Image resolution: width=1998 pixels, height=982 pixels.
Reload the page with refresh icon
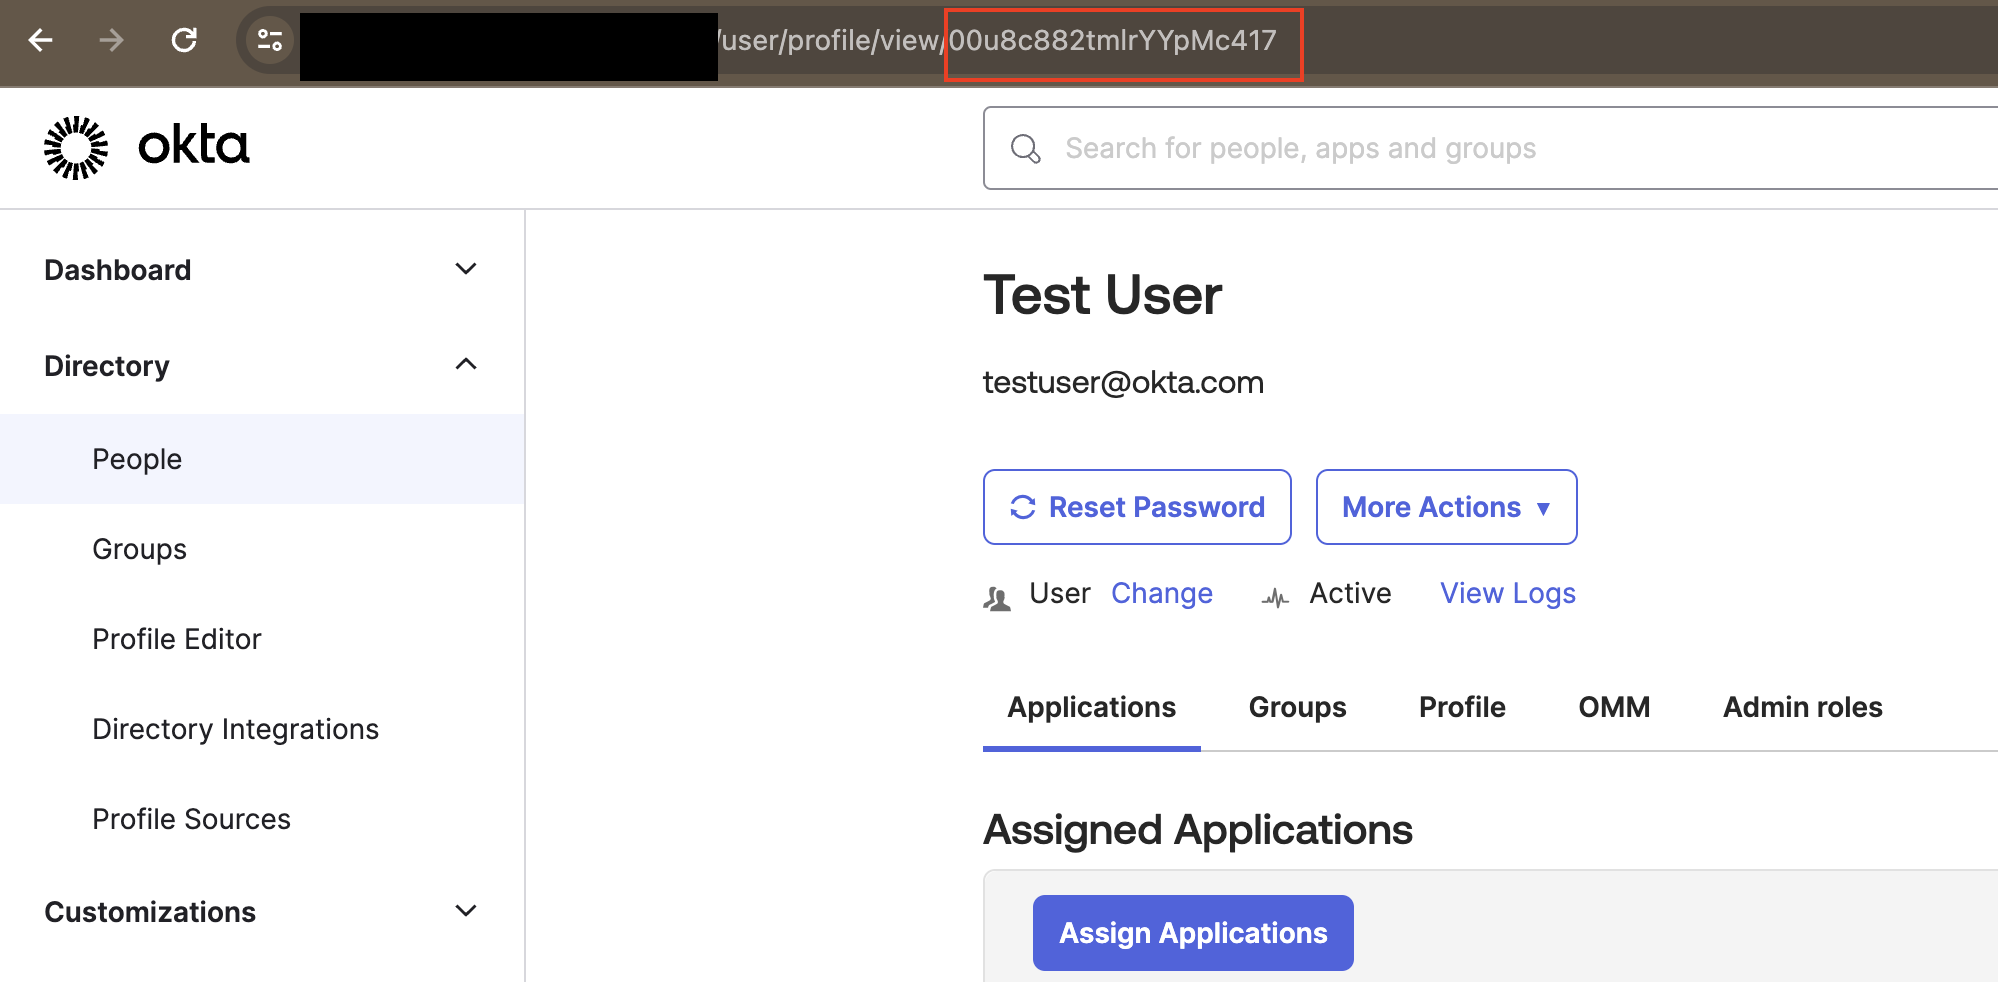coord(184,40)
